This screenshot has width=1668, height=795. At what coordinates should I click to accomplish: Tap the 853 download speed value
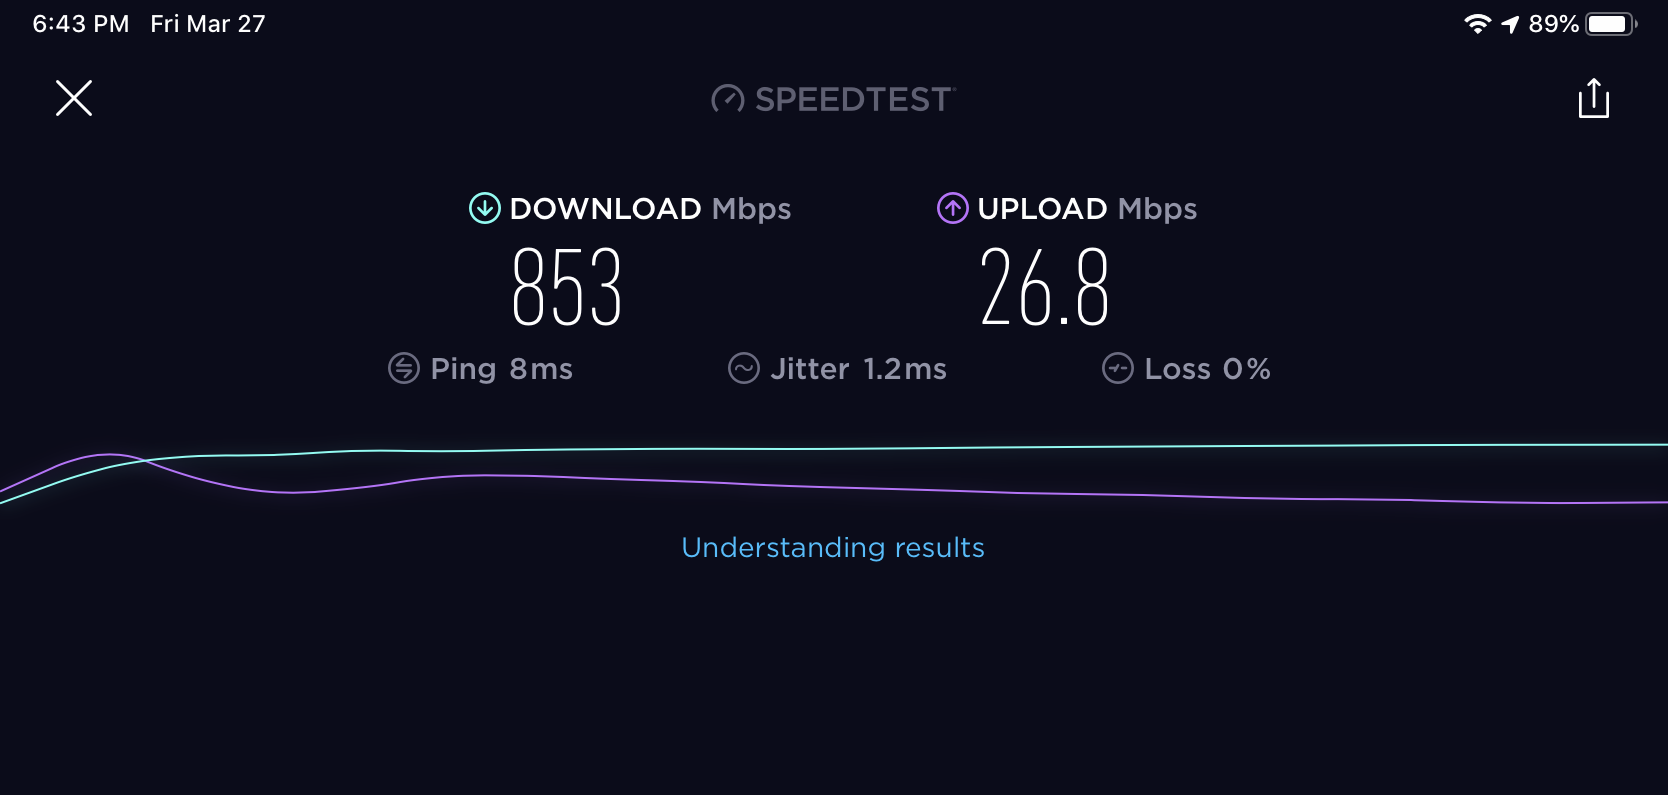pyautogui.click(x=567, y=288)
